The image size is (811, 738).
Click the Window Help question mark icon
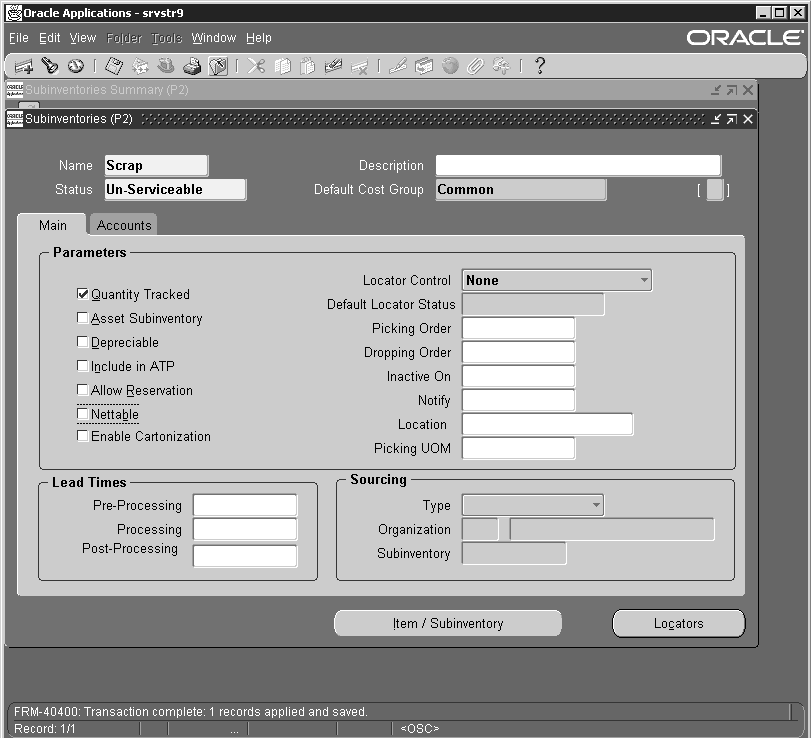539,66
